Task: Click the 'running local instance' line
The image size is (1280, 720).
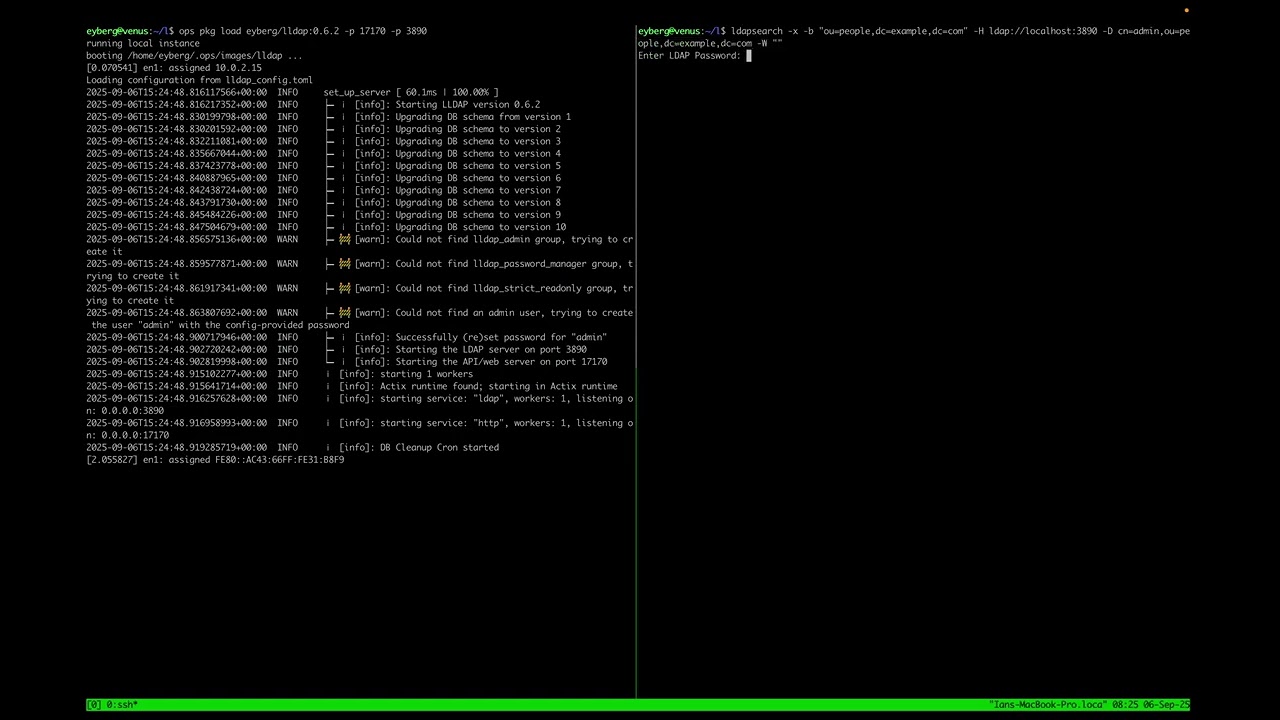Action: pyautogui.click(x=143, y=44)
